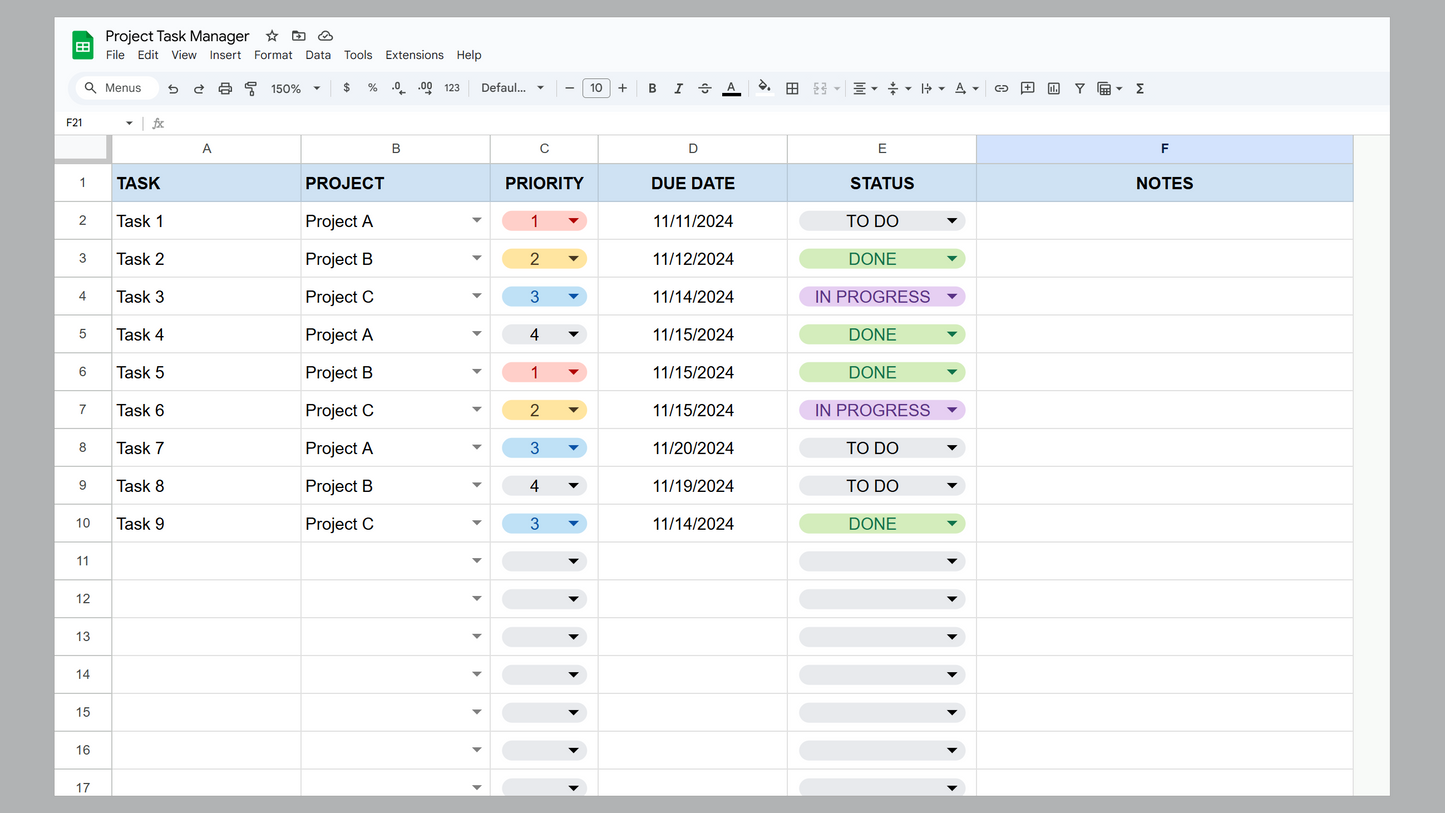Click the increase font size plus button

tap(622, 88)
